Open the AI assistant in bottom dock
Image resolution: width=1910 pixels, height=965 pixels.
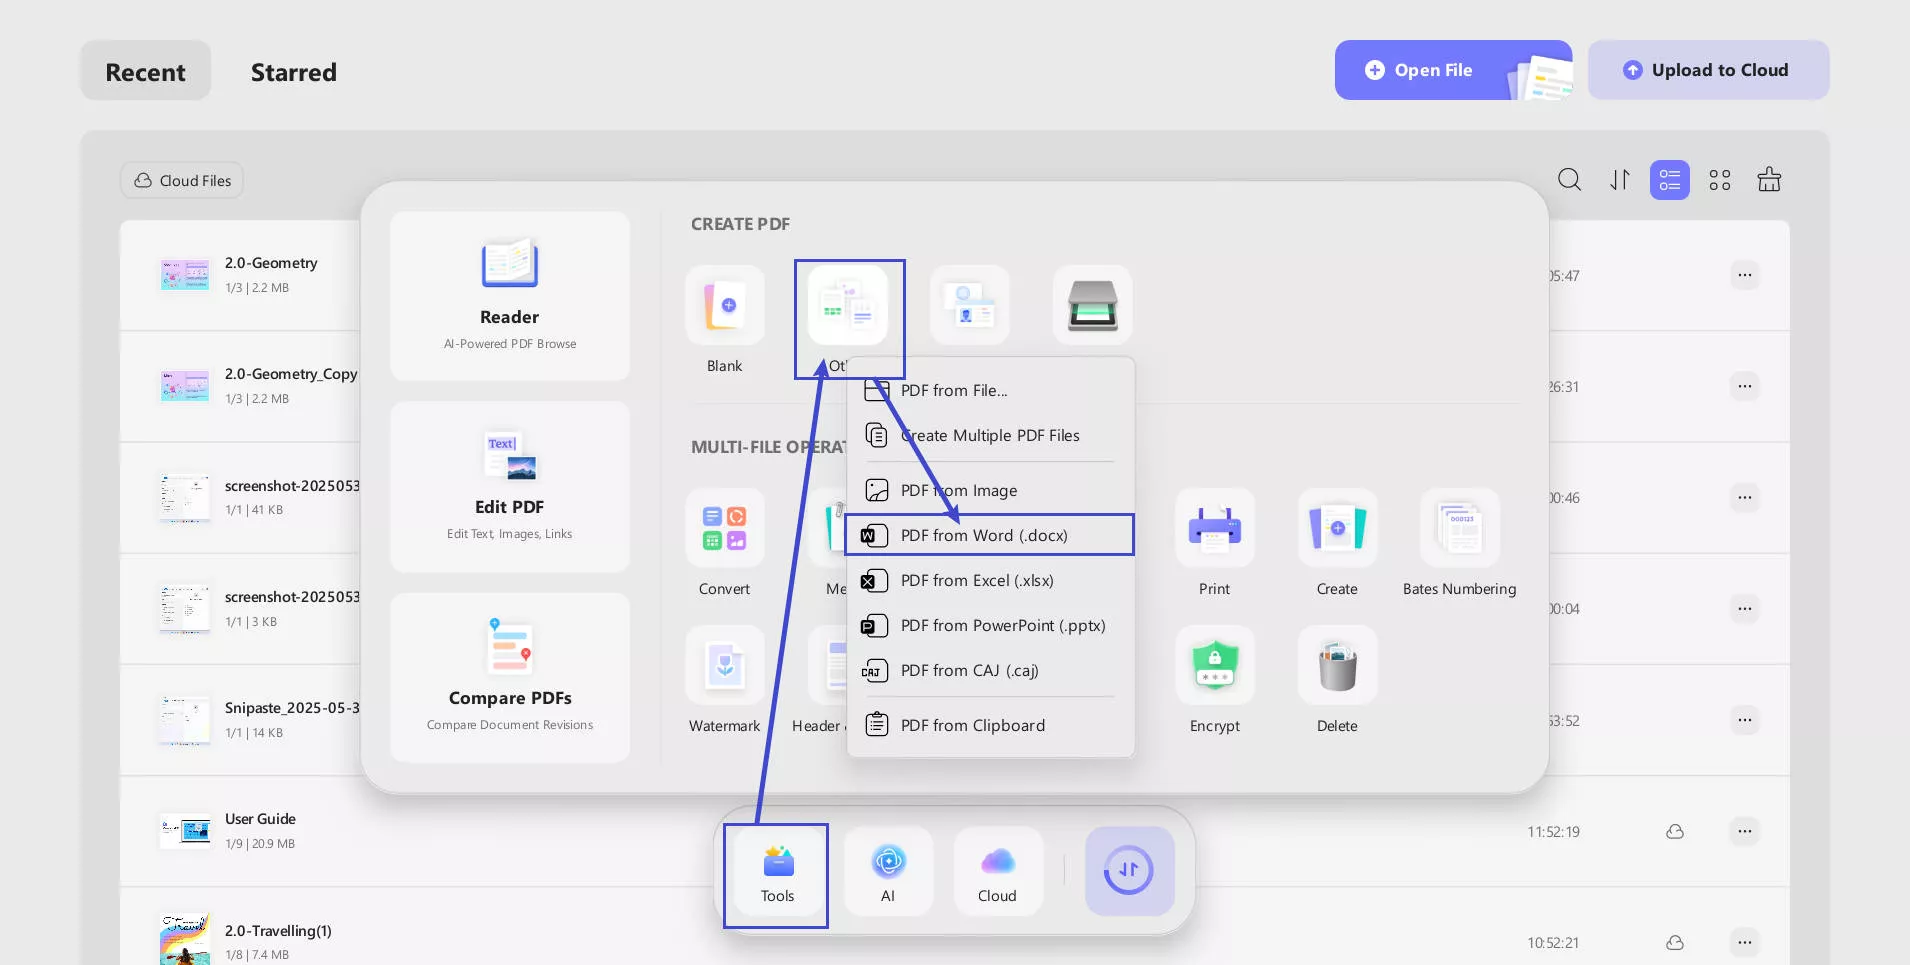888,871
